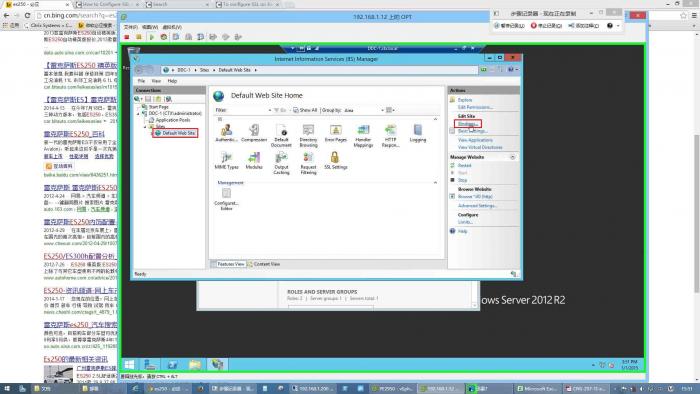Click View Applications action link
The height and width of the screenshot is (394, 700).
point(475,140)
